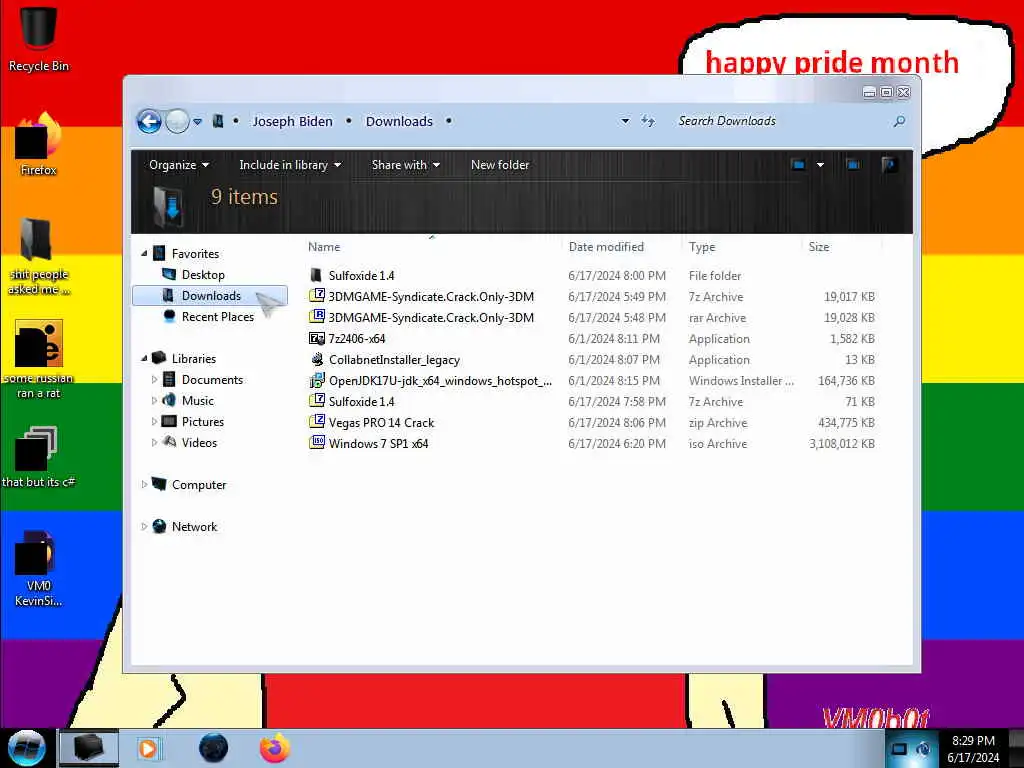Click the Back navigation arrow button
The height and width of the screenshot is (768, 1024).
(x=149, y=121)
